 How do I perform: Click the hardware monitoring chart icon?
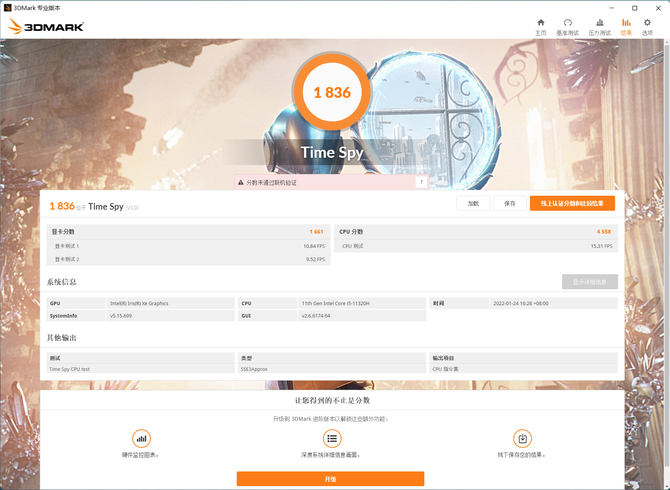click(141, 438)
